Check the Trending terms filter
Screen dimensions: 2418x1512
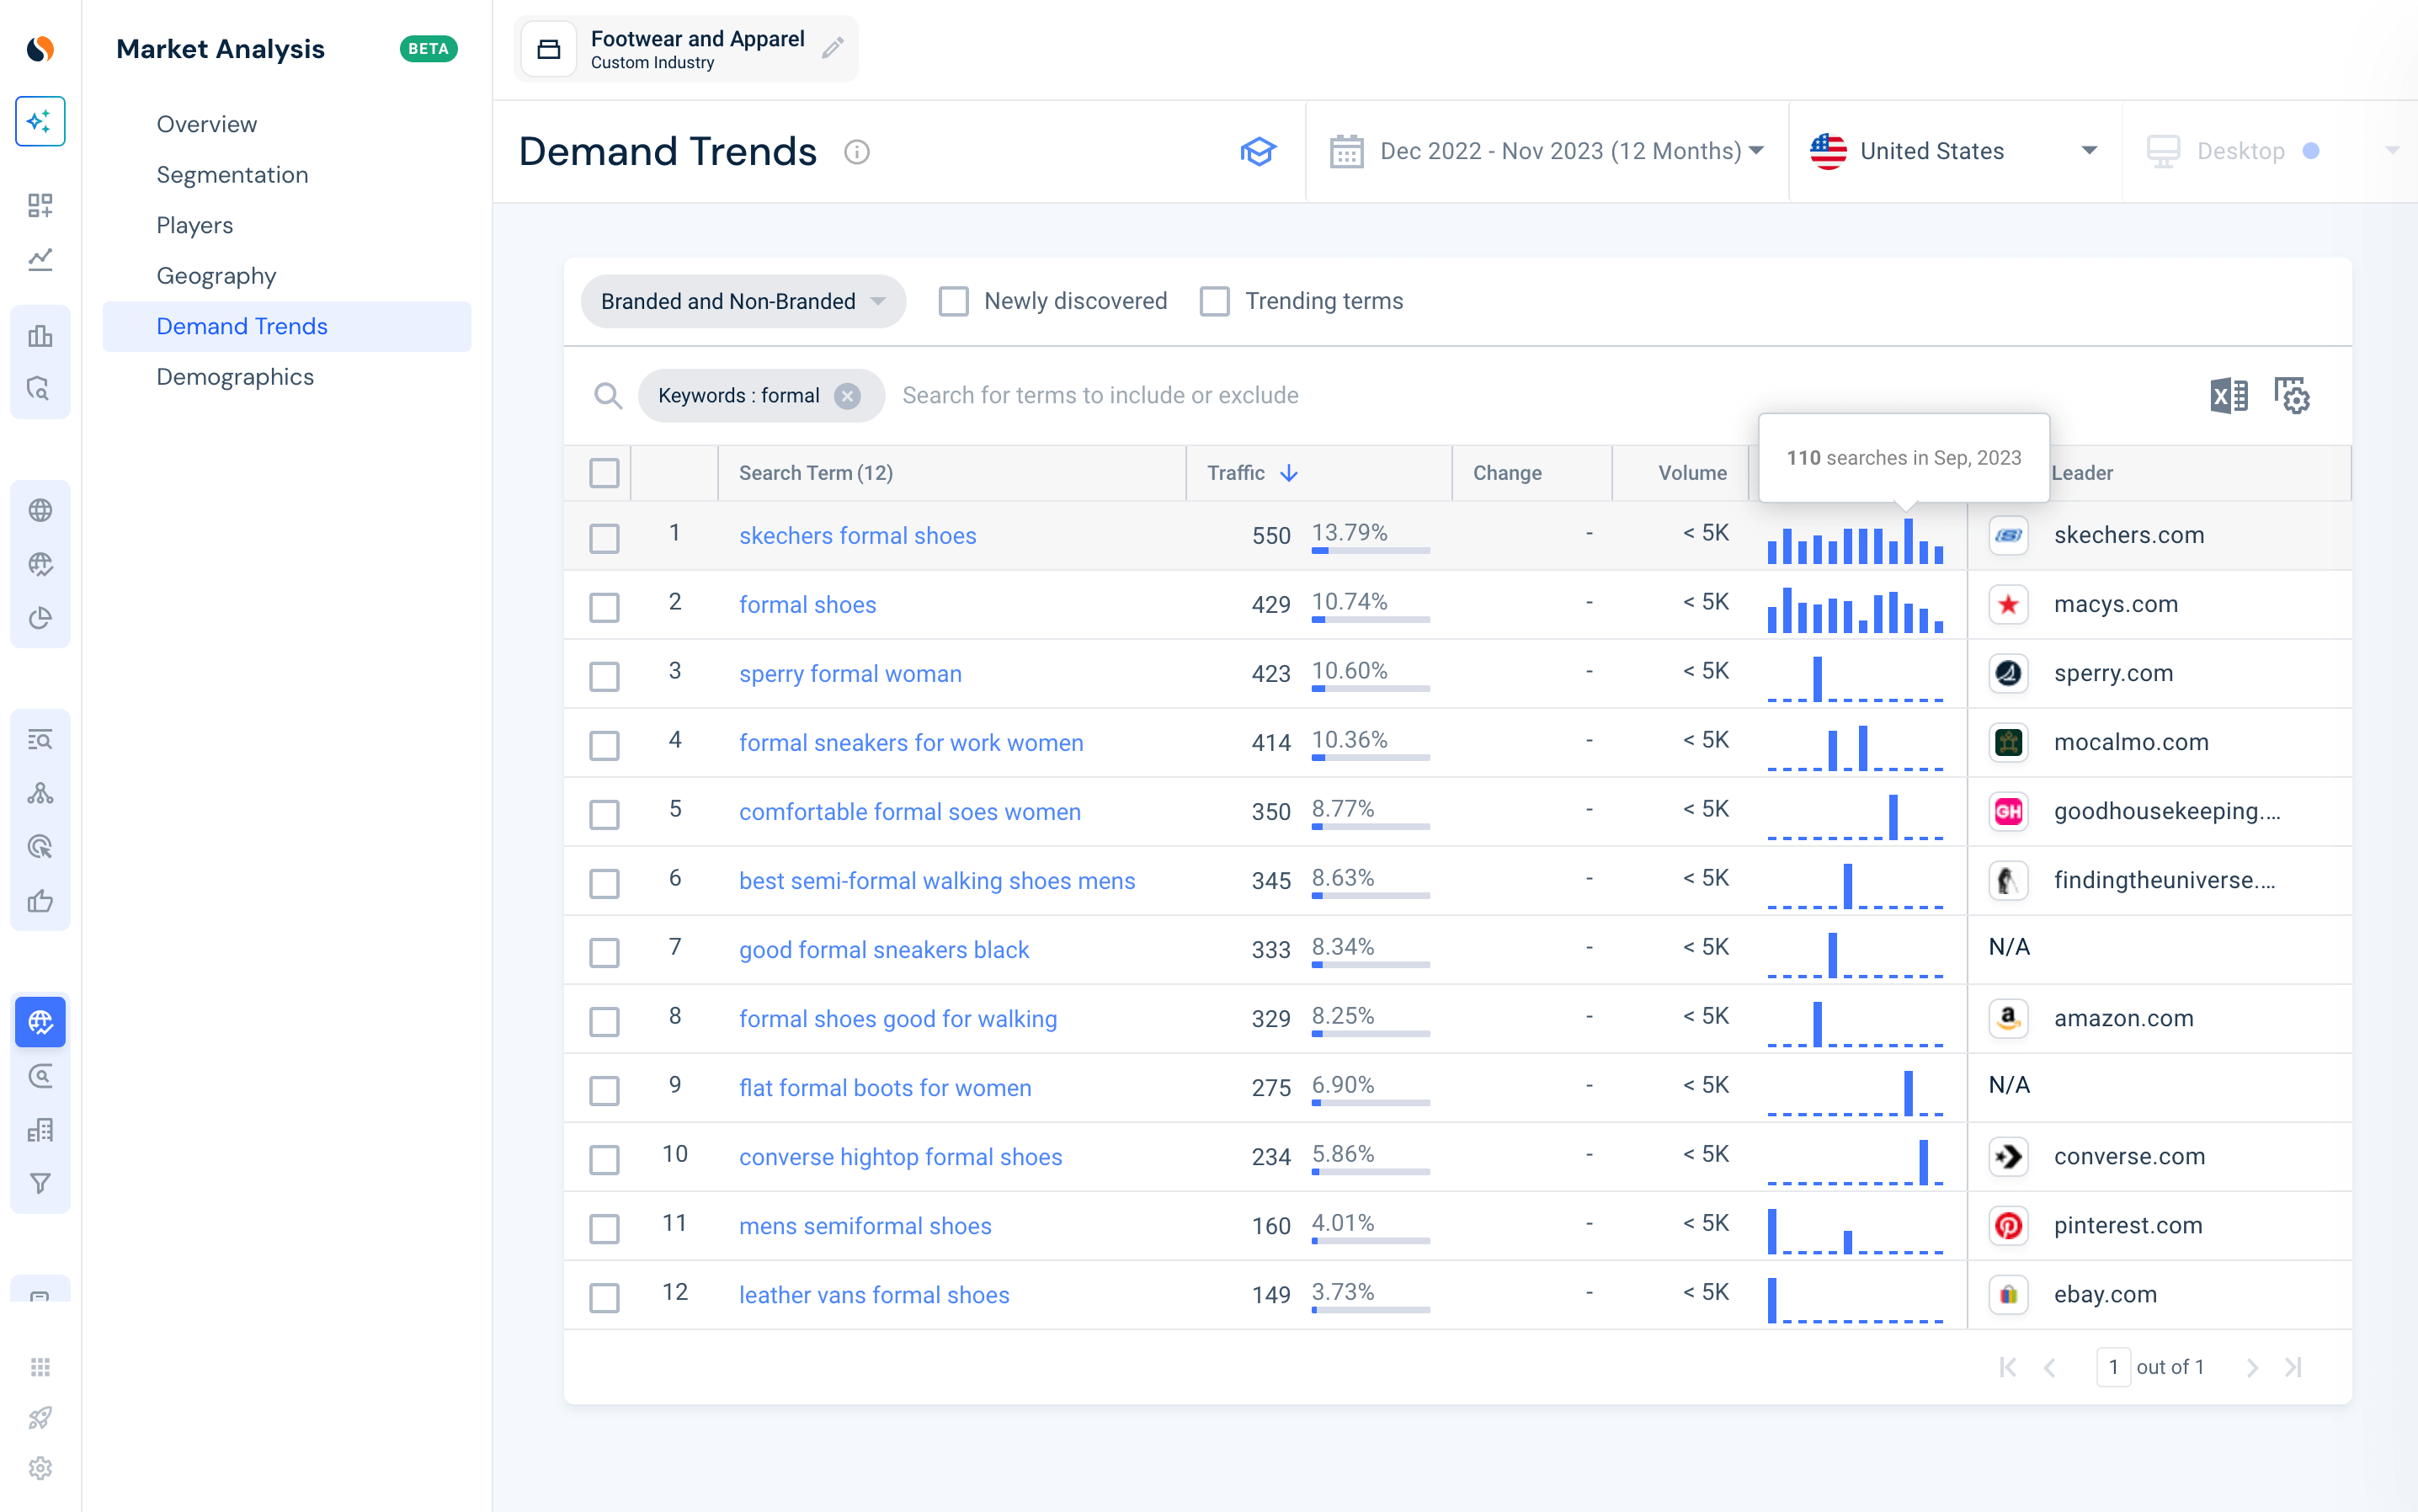(x=1214, y=300)
